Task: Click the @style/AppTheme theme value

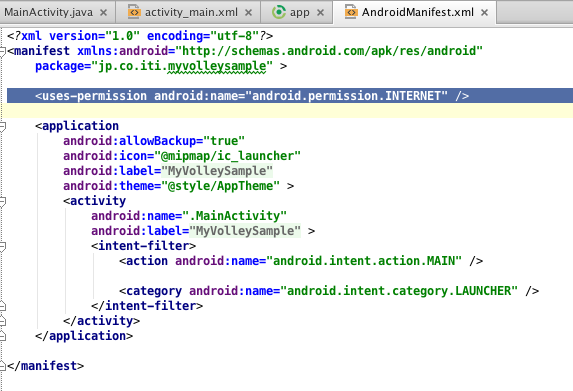Action: point(220,186)
